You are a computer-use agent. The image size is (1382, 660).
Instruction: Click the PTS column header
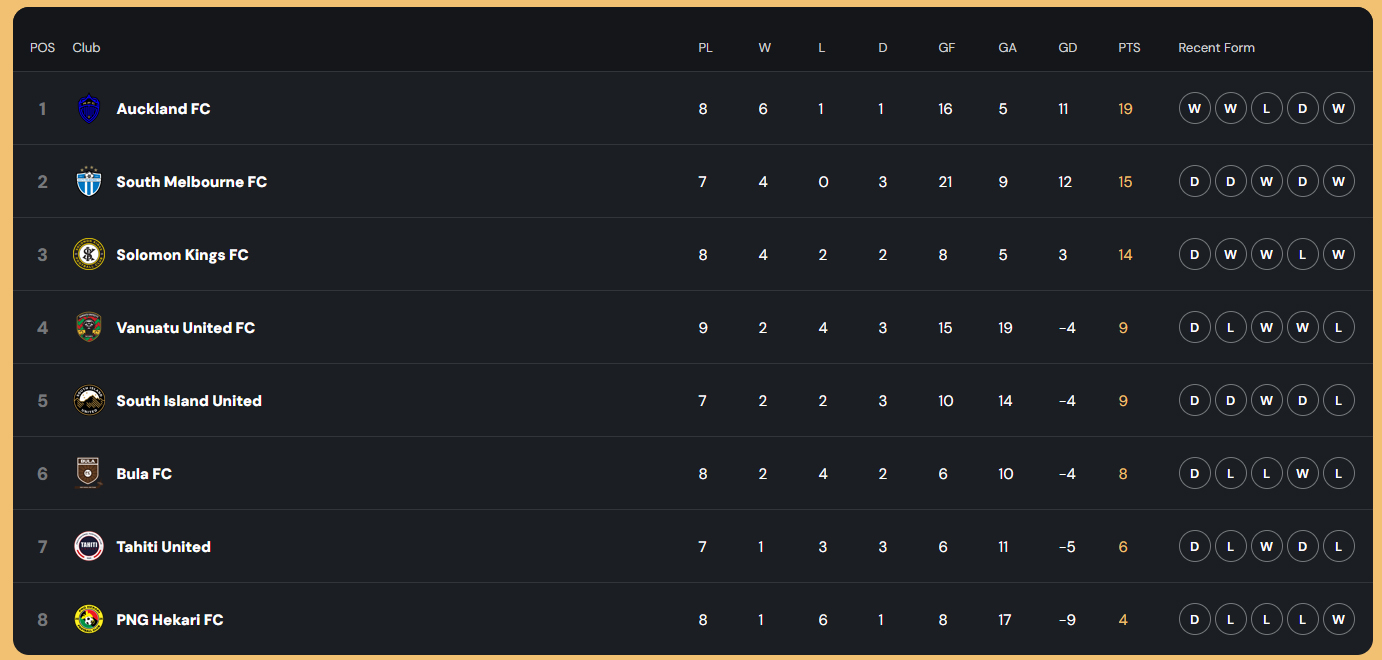pos(1129,48)
